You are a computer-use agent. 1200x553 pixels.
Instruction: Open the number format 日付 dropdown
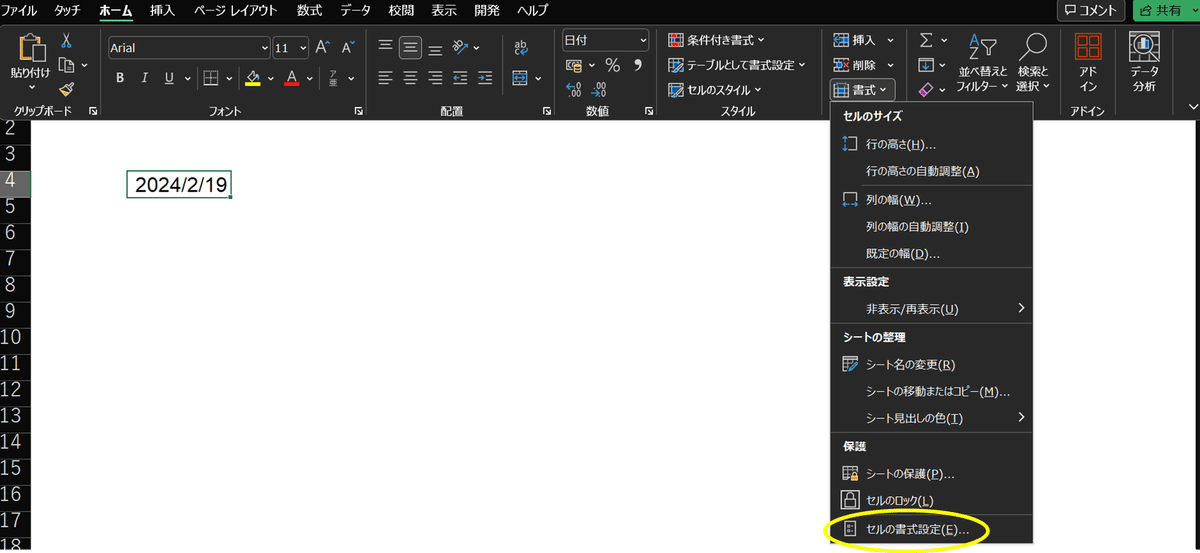click(x=642, y=40)
